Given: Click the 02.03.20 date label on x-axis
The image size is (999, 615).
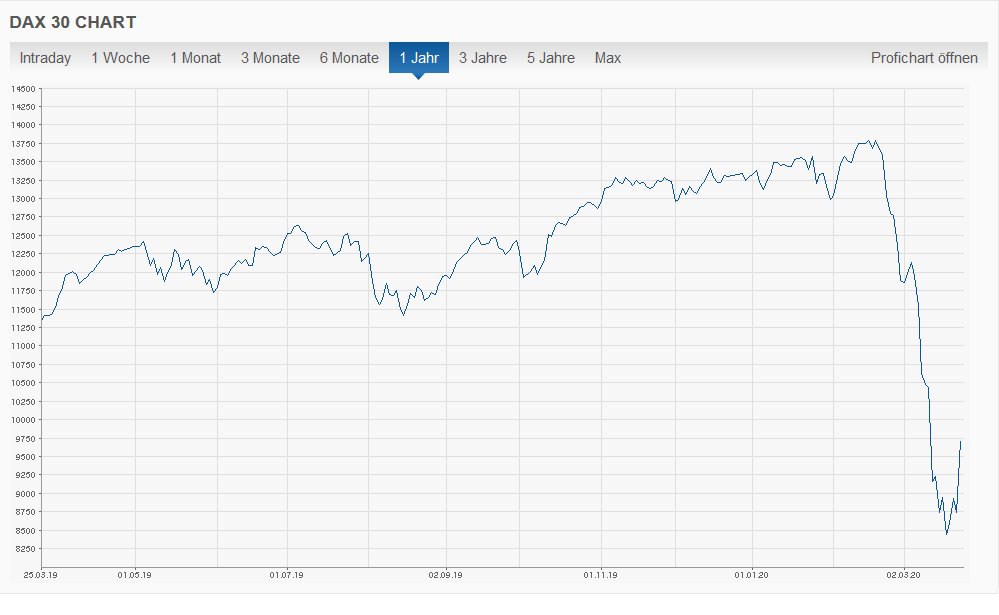Looking at the screenshot, I should [x=904, y=575].
